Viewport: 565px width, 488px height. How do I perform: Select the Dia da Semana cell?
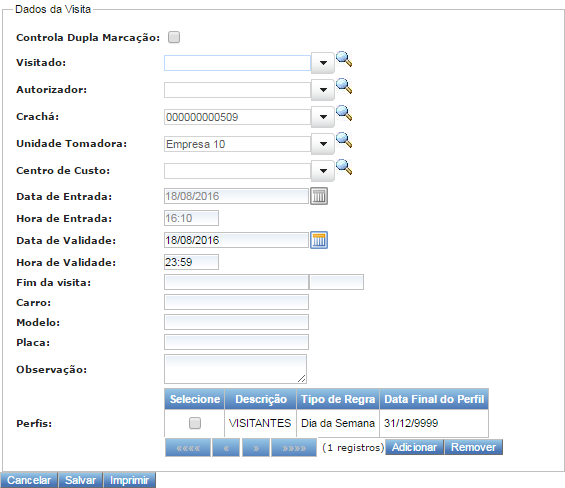click(338, 423)
